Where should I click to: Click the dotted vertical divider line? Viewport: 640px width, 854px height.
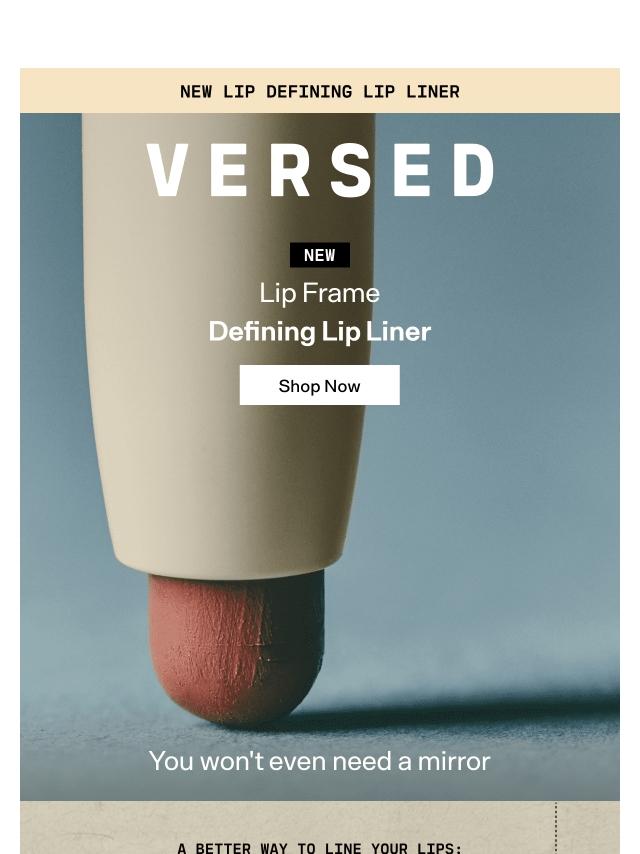tap(556, 828)
